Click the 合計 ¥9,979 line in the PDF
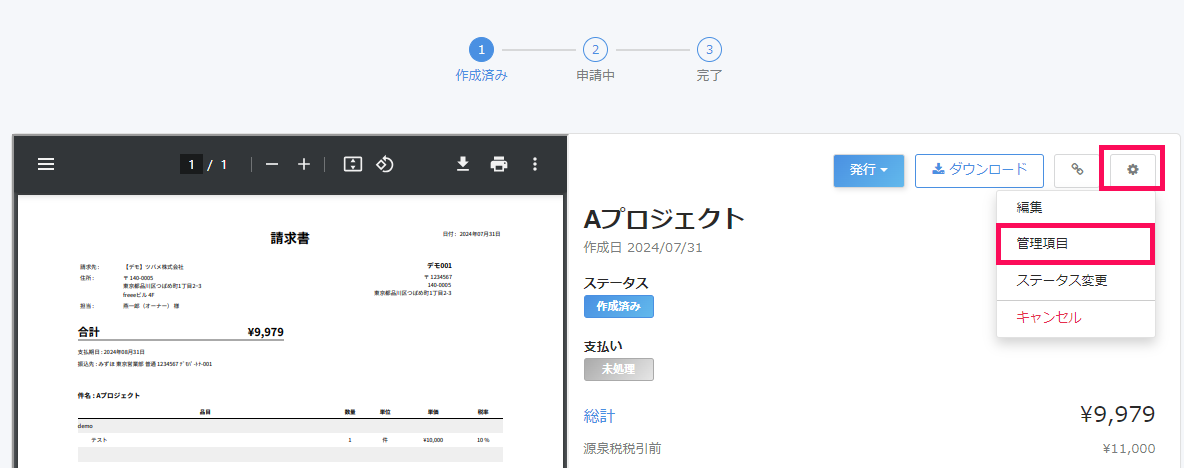 (x=180, y=331)
